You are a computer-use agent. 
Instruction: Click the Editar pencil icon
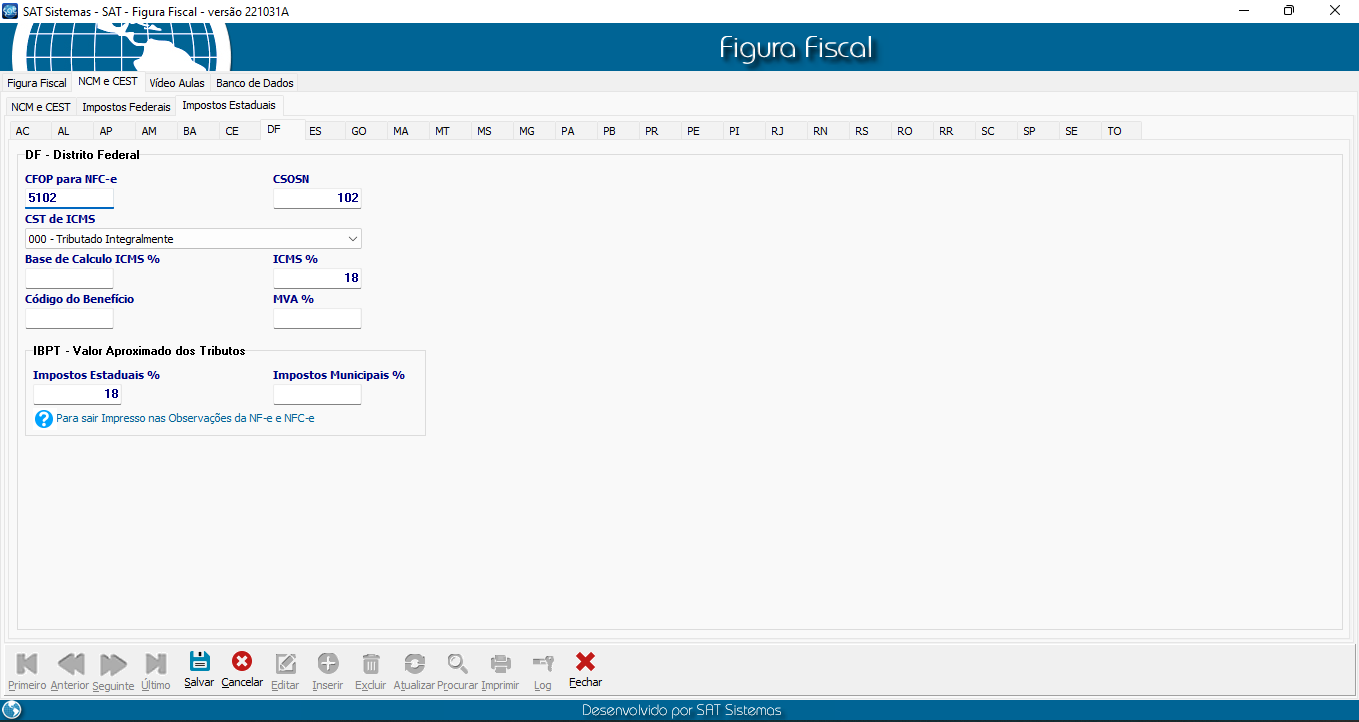(x=285, y=663)
